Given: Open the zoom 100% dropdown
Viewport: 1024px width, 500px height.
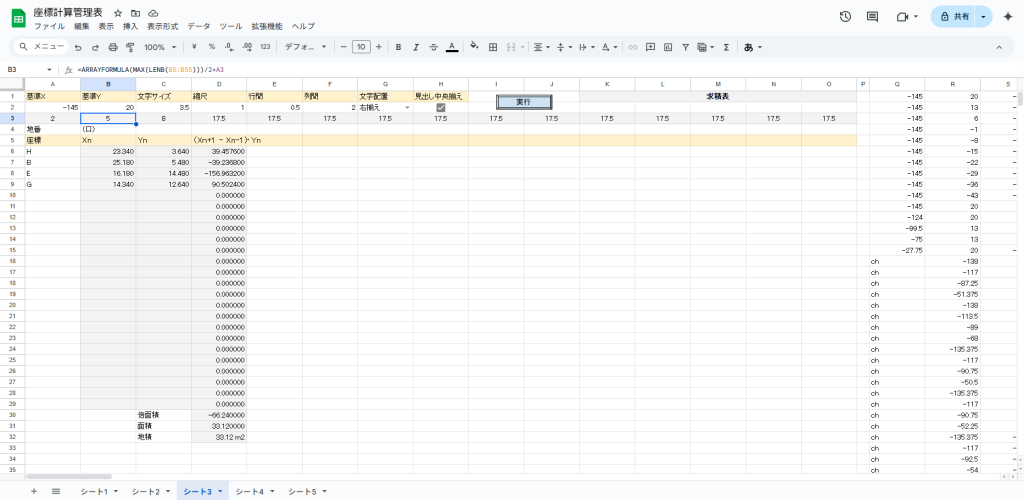Looking at the screenshot, I should point(160,47).
